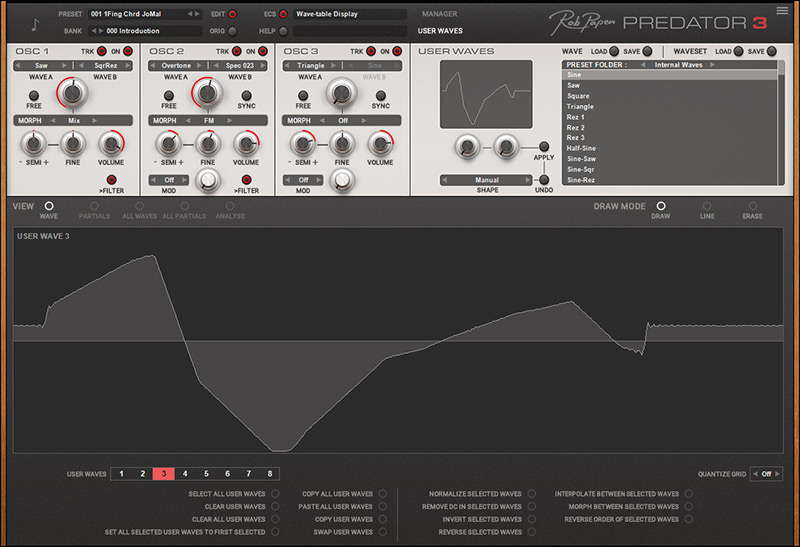Open the bank selector 000 Introduction
The height and width of the screenshot is (547, 800).
(x=145, y=31)
